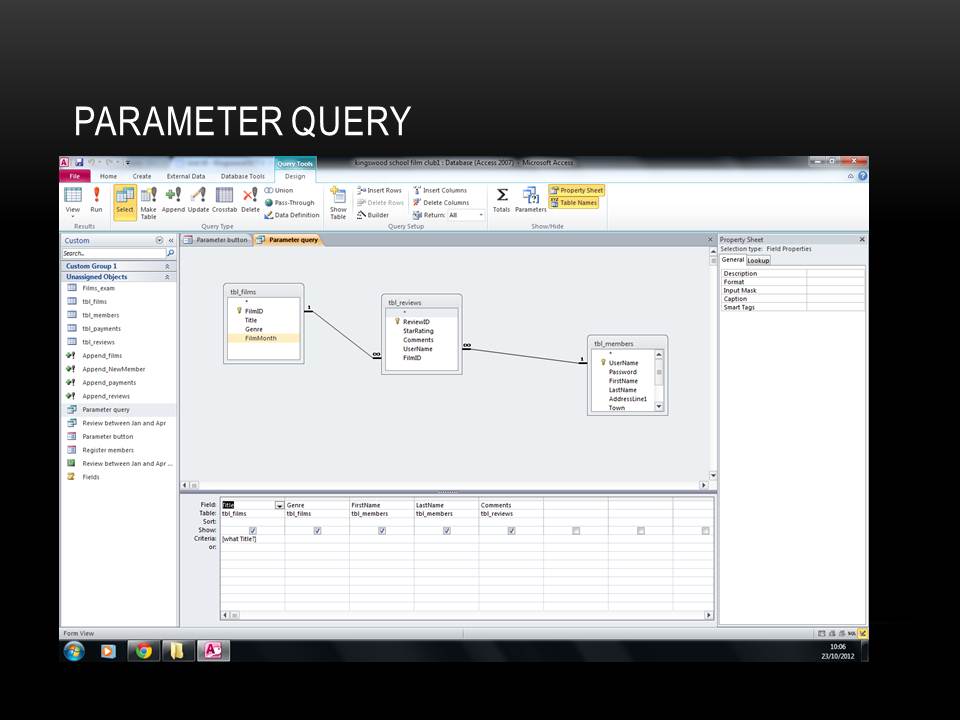
Task: Toggle Totals row with sigma icon
Action: click(x=501, y=200)
